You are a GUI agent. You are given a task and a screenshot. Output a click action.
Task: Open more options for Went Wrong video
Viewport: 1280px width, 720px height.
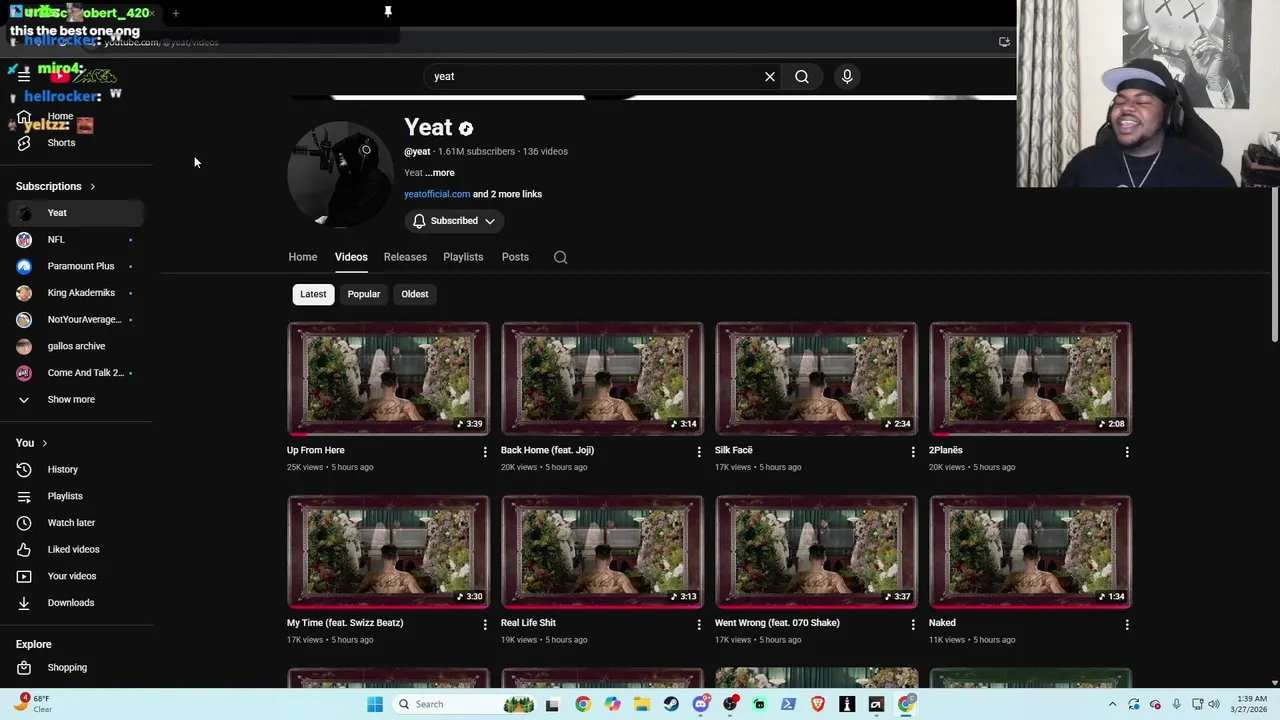tap(913, 624)
